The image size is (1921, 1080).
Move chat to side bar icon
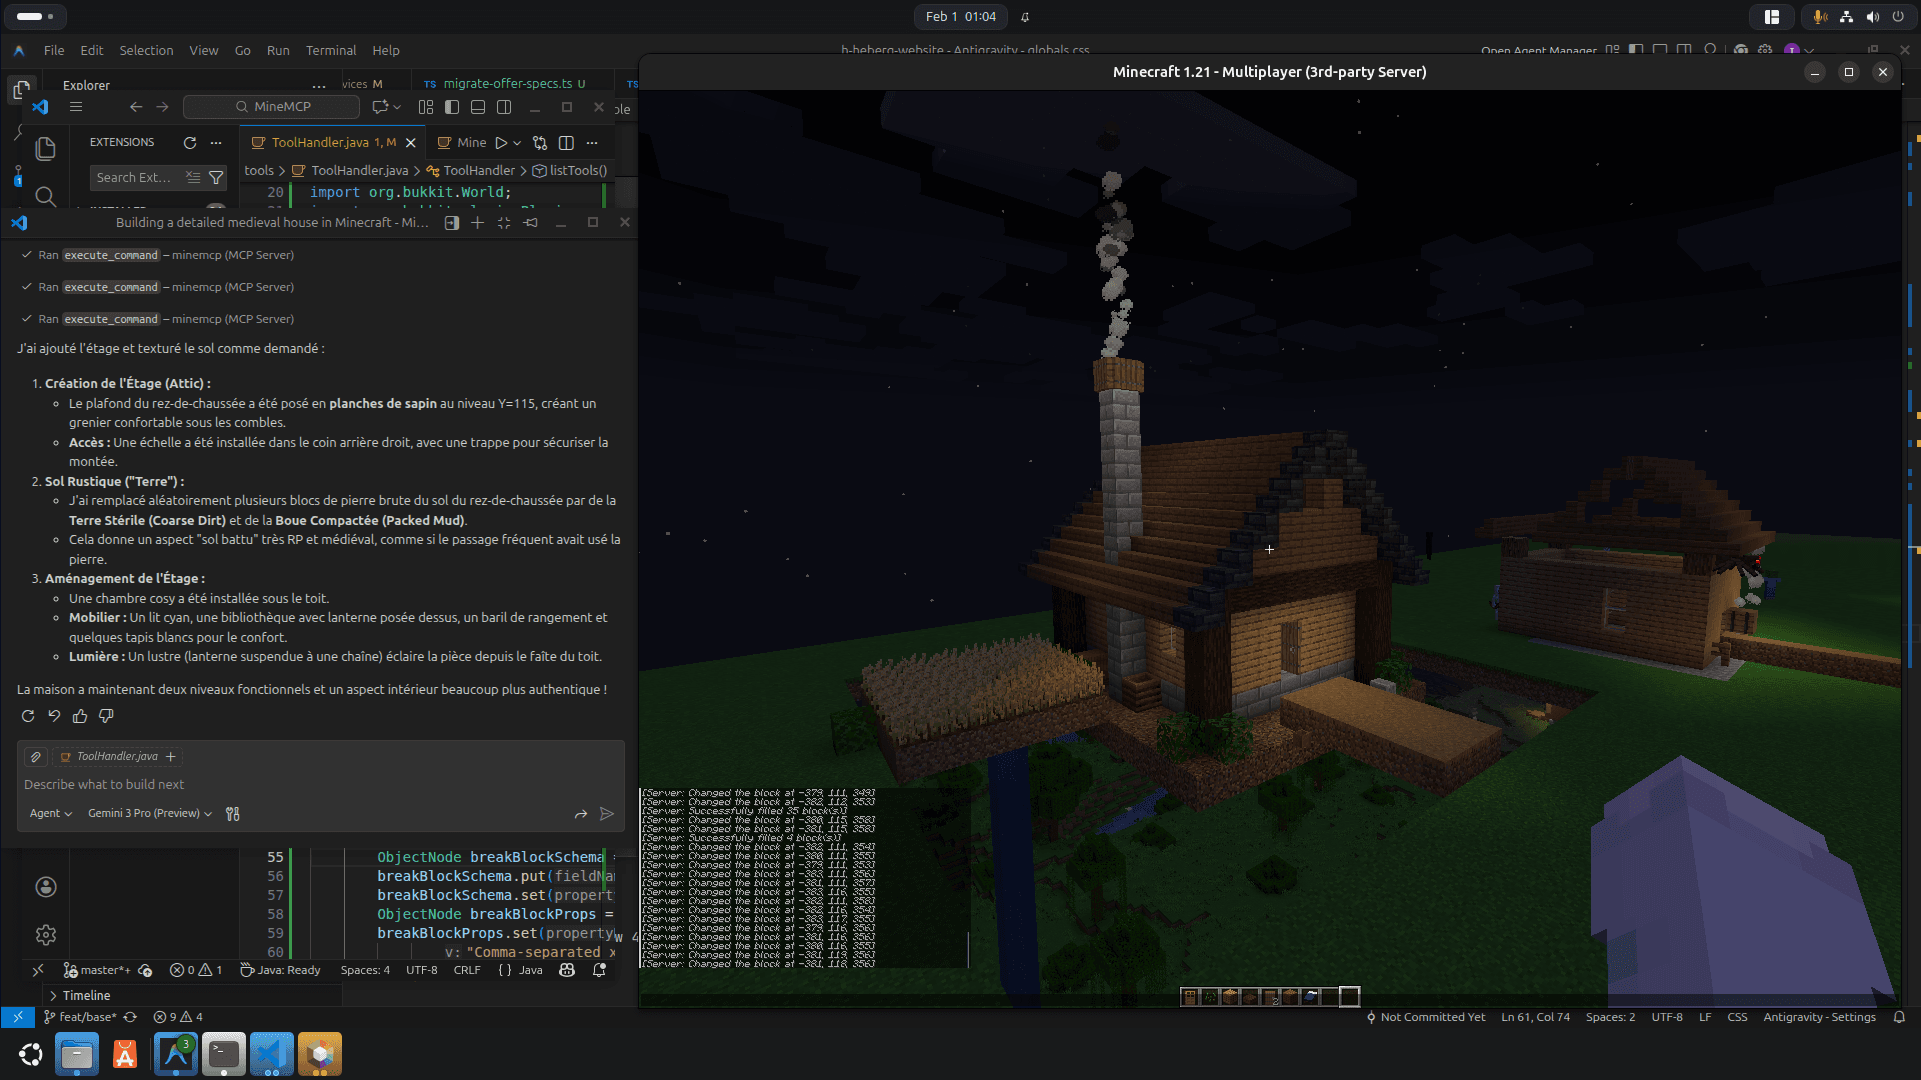pyautogui.click(x=452, y=222)
